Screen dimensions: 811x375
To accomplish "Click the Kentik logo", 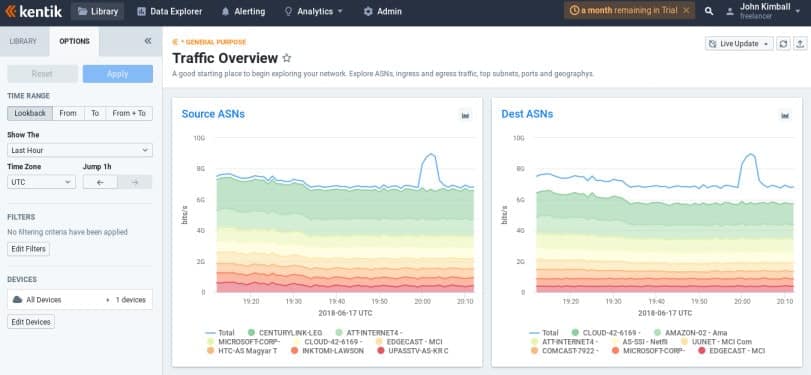I will pos(33,11).
